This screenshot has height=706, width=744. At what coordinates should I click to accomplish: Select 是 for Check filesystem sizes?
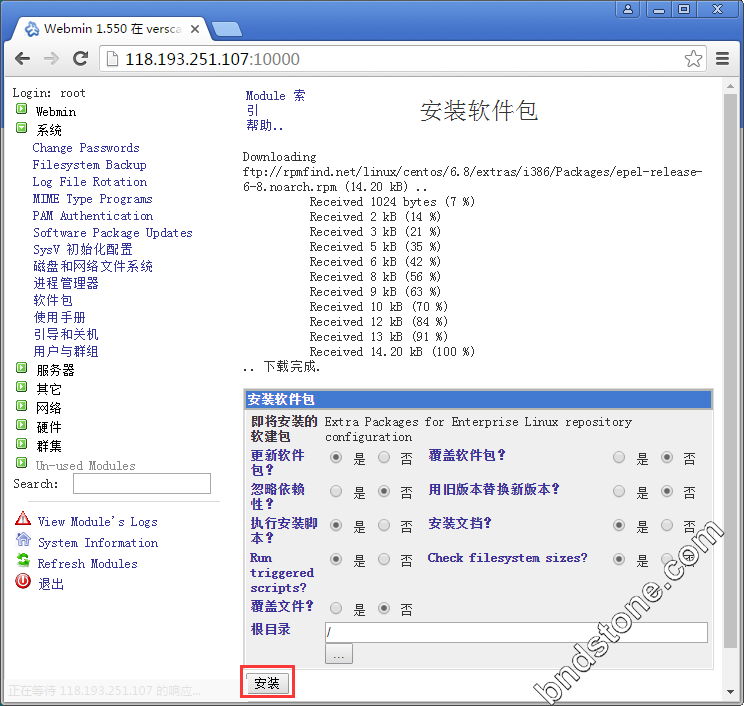(x=619, y=559)
